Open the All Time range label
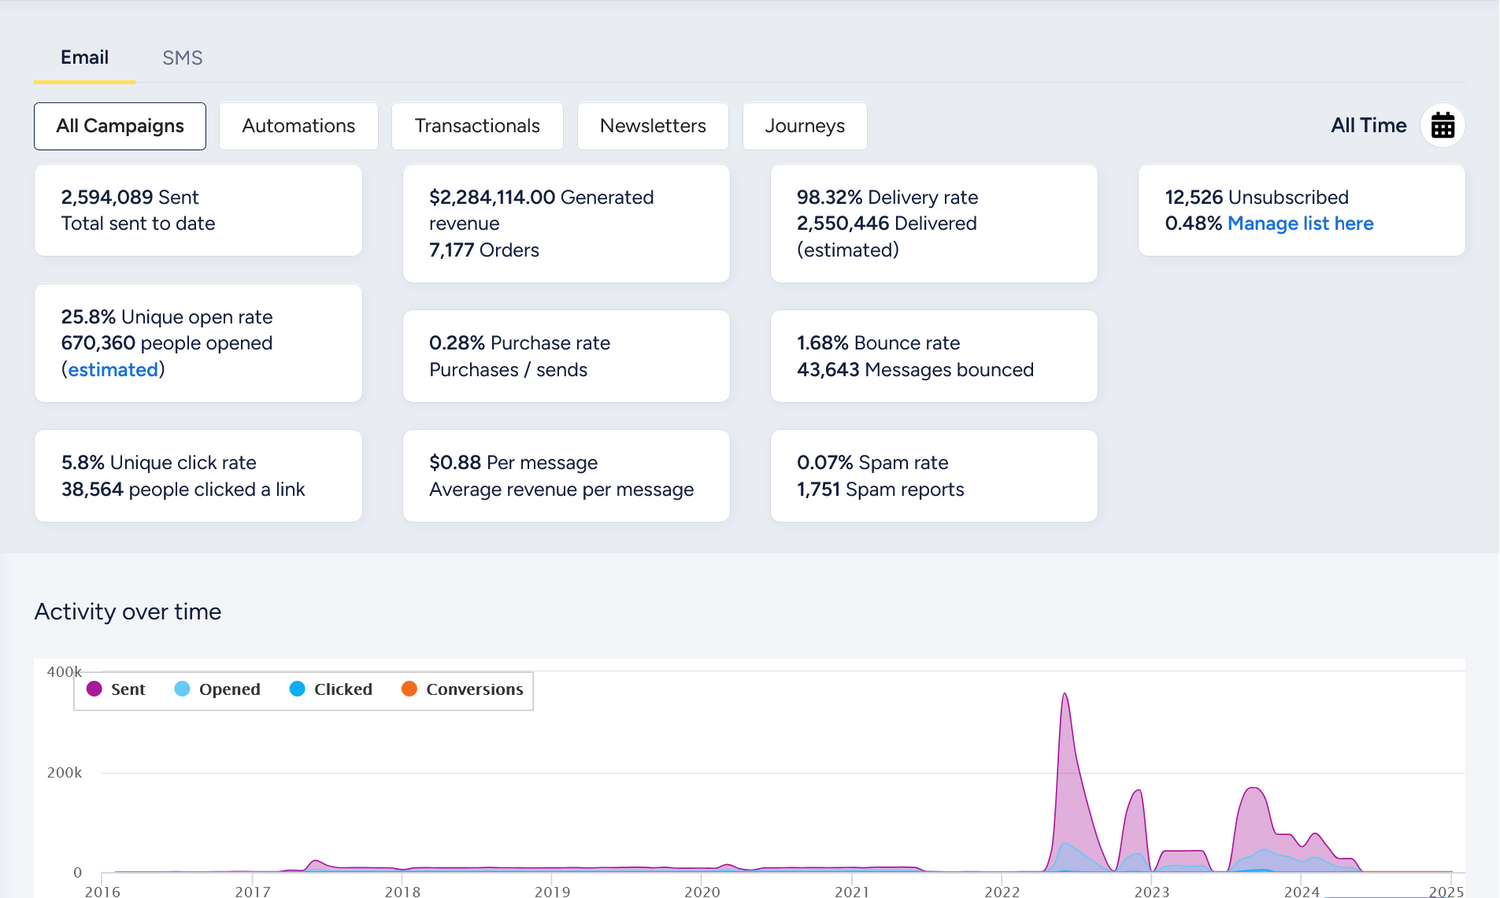Viewport: 1500px width, 898px height. pyautogui.click(x=1368, y=126)
